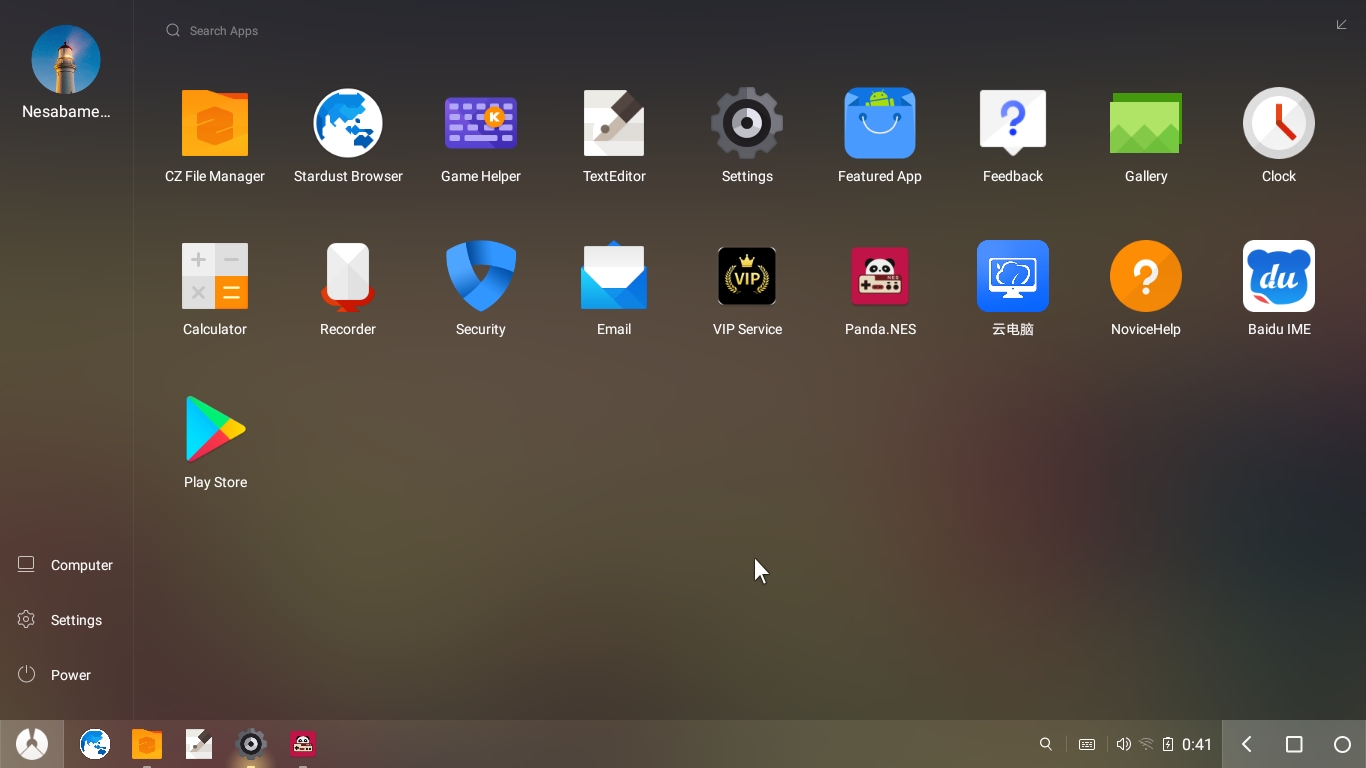Viewport: 1366px width, 768px height.
Task: Open Featured App store icon
Action: click(x=880, y=124)
